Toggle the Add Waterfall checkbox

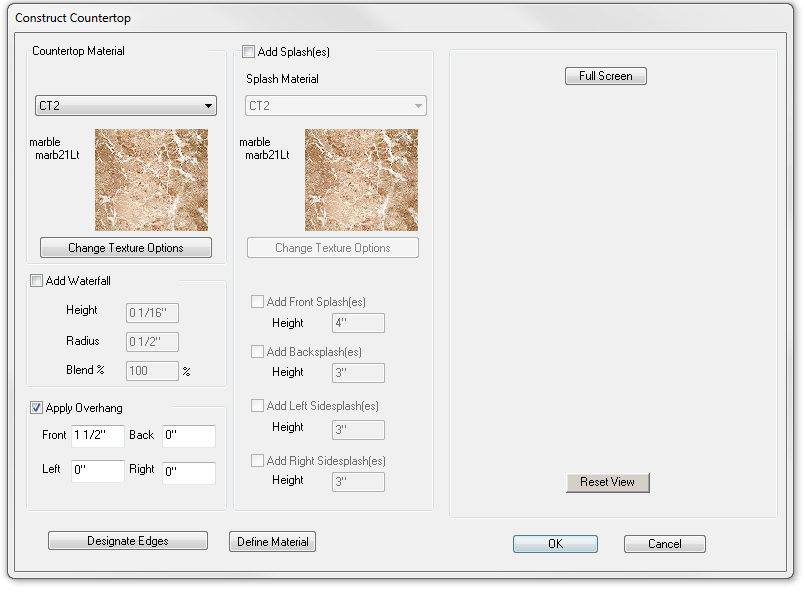point(37,281)
